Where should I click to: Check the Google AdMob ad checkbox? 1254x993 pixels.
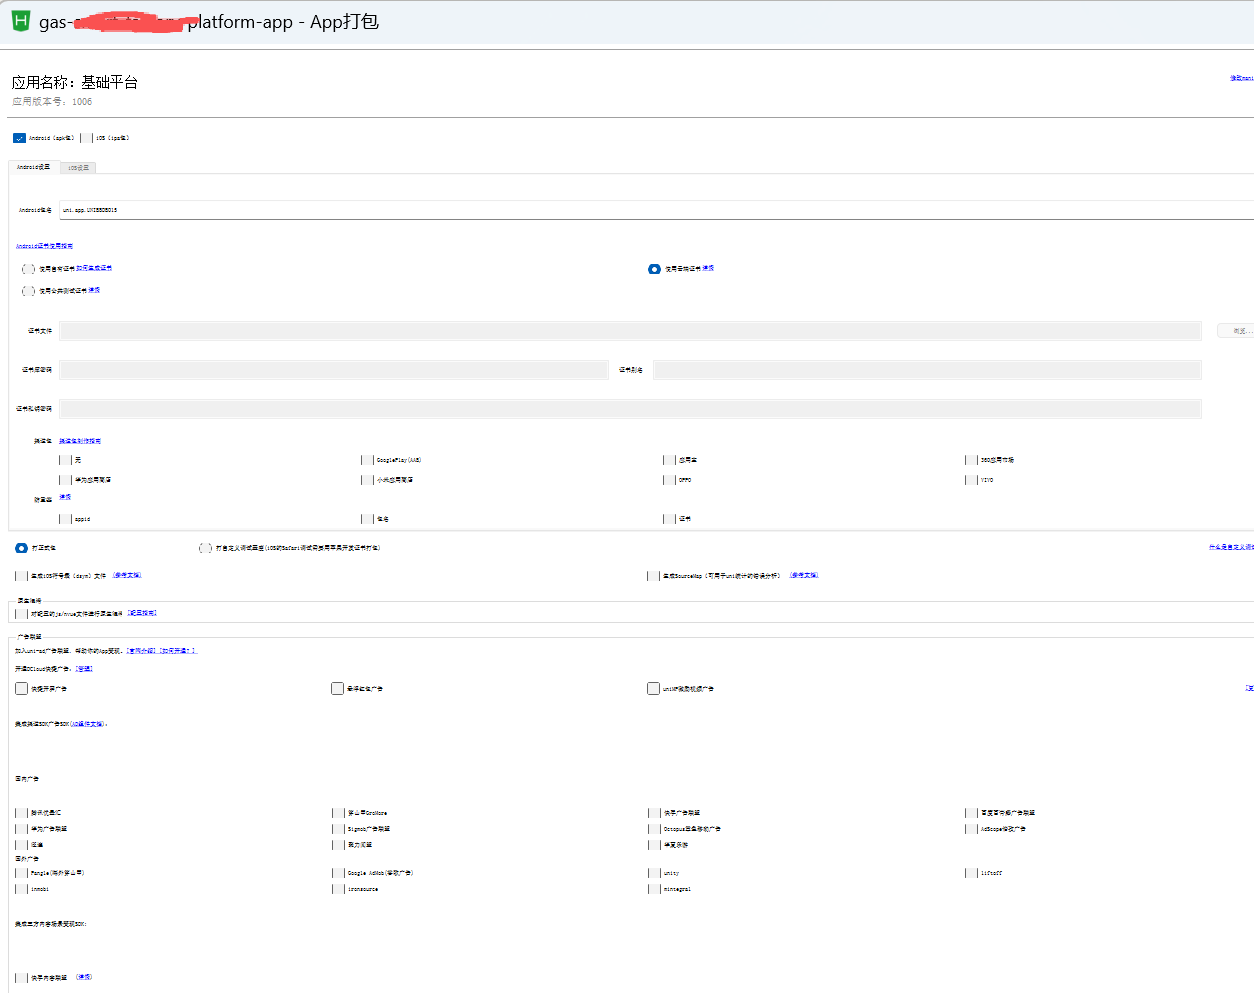click(338, 873)
